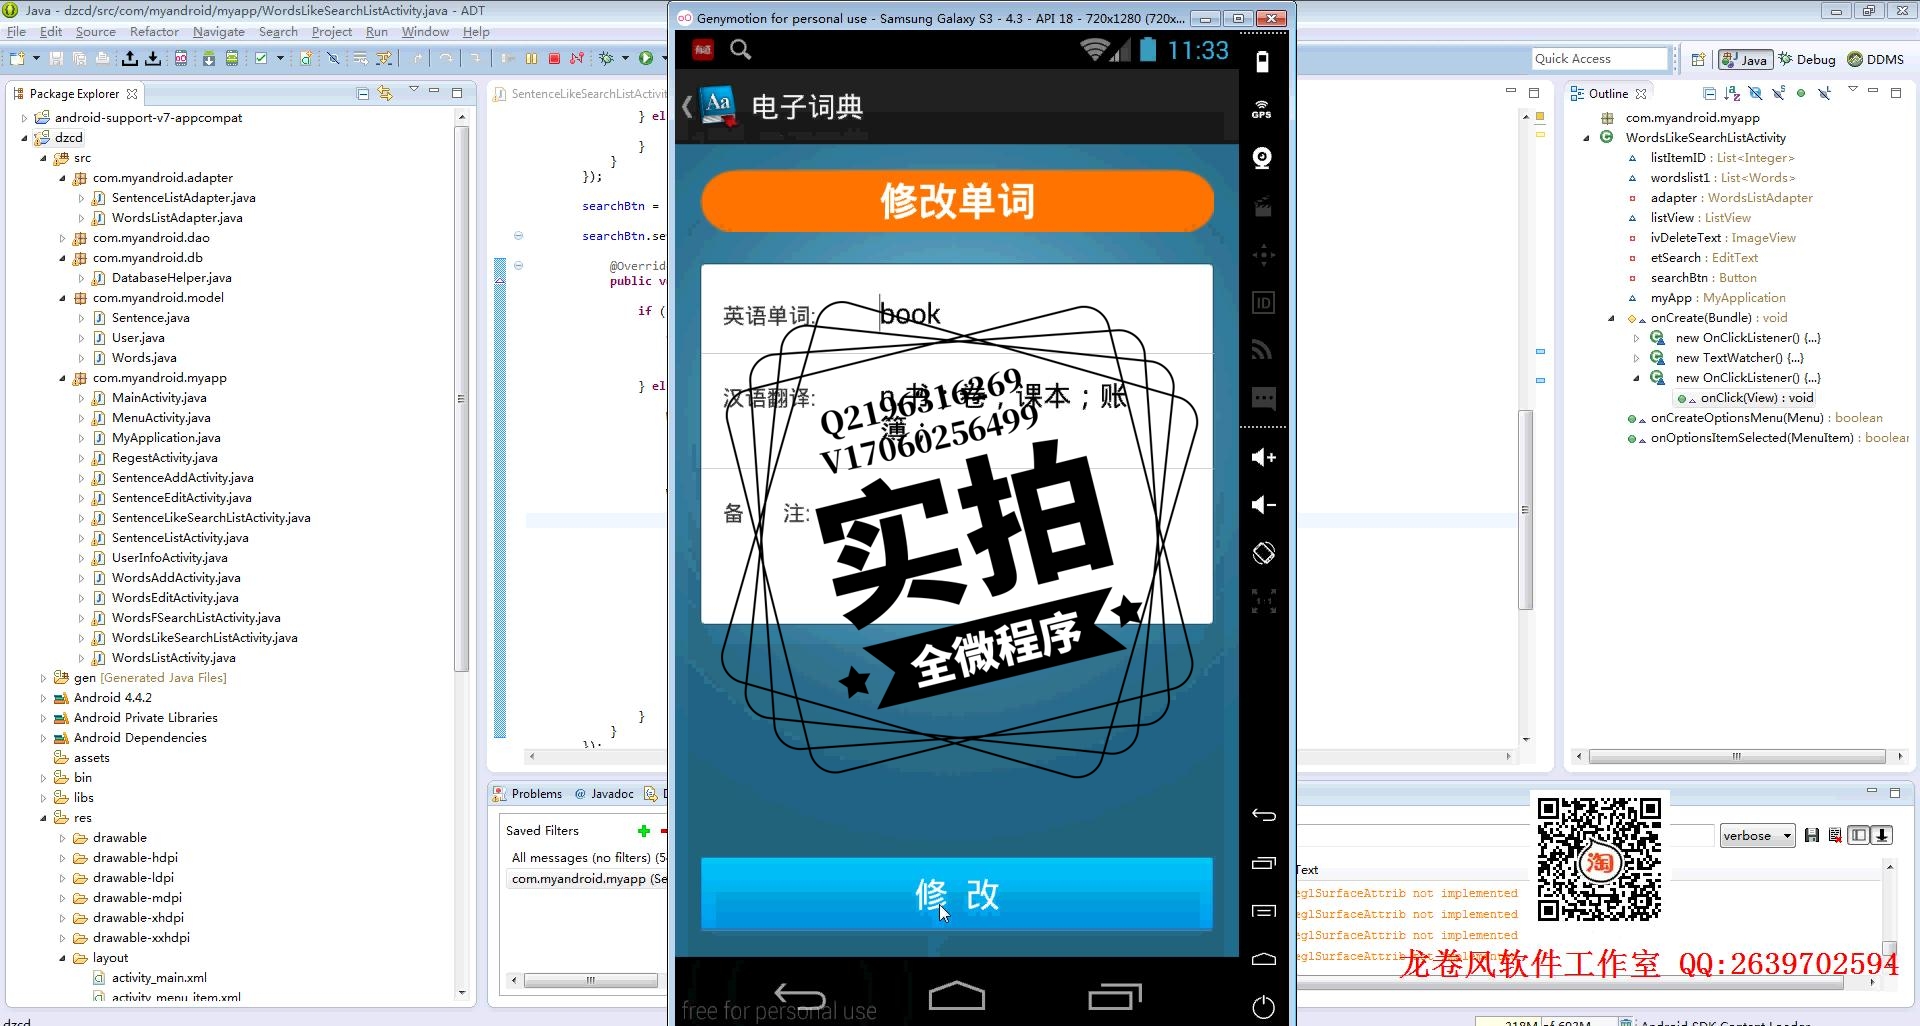Open WordsEditActivity.java in Package Explorer
Image resolution: width=1920 pixels, height=1026 pixels.
coord(175,598)
